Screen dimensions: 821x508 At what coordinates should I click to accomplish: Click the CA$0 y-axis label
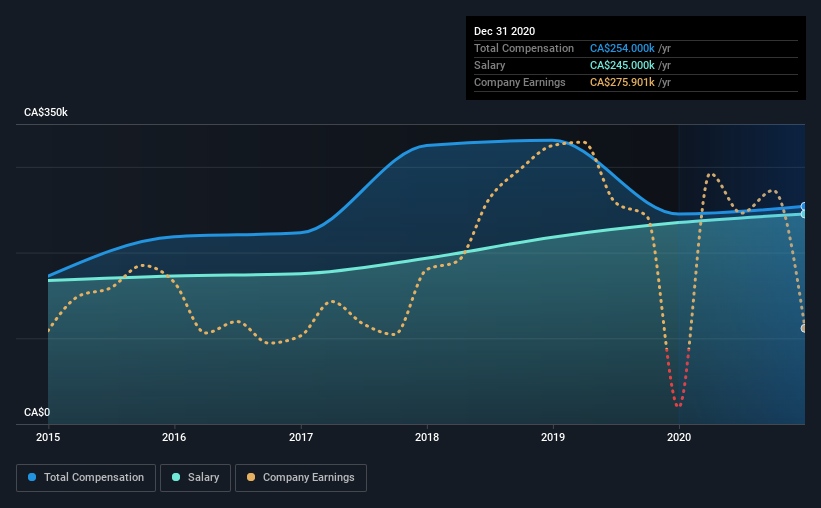37,413
